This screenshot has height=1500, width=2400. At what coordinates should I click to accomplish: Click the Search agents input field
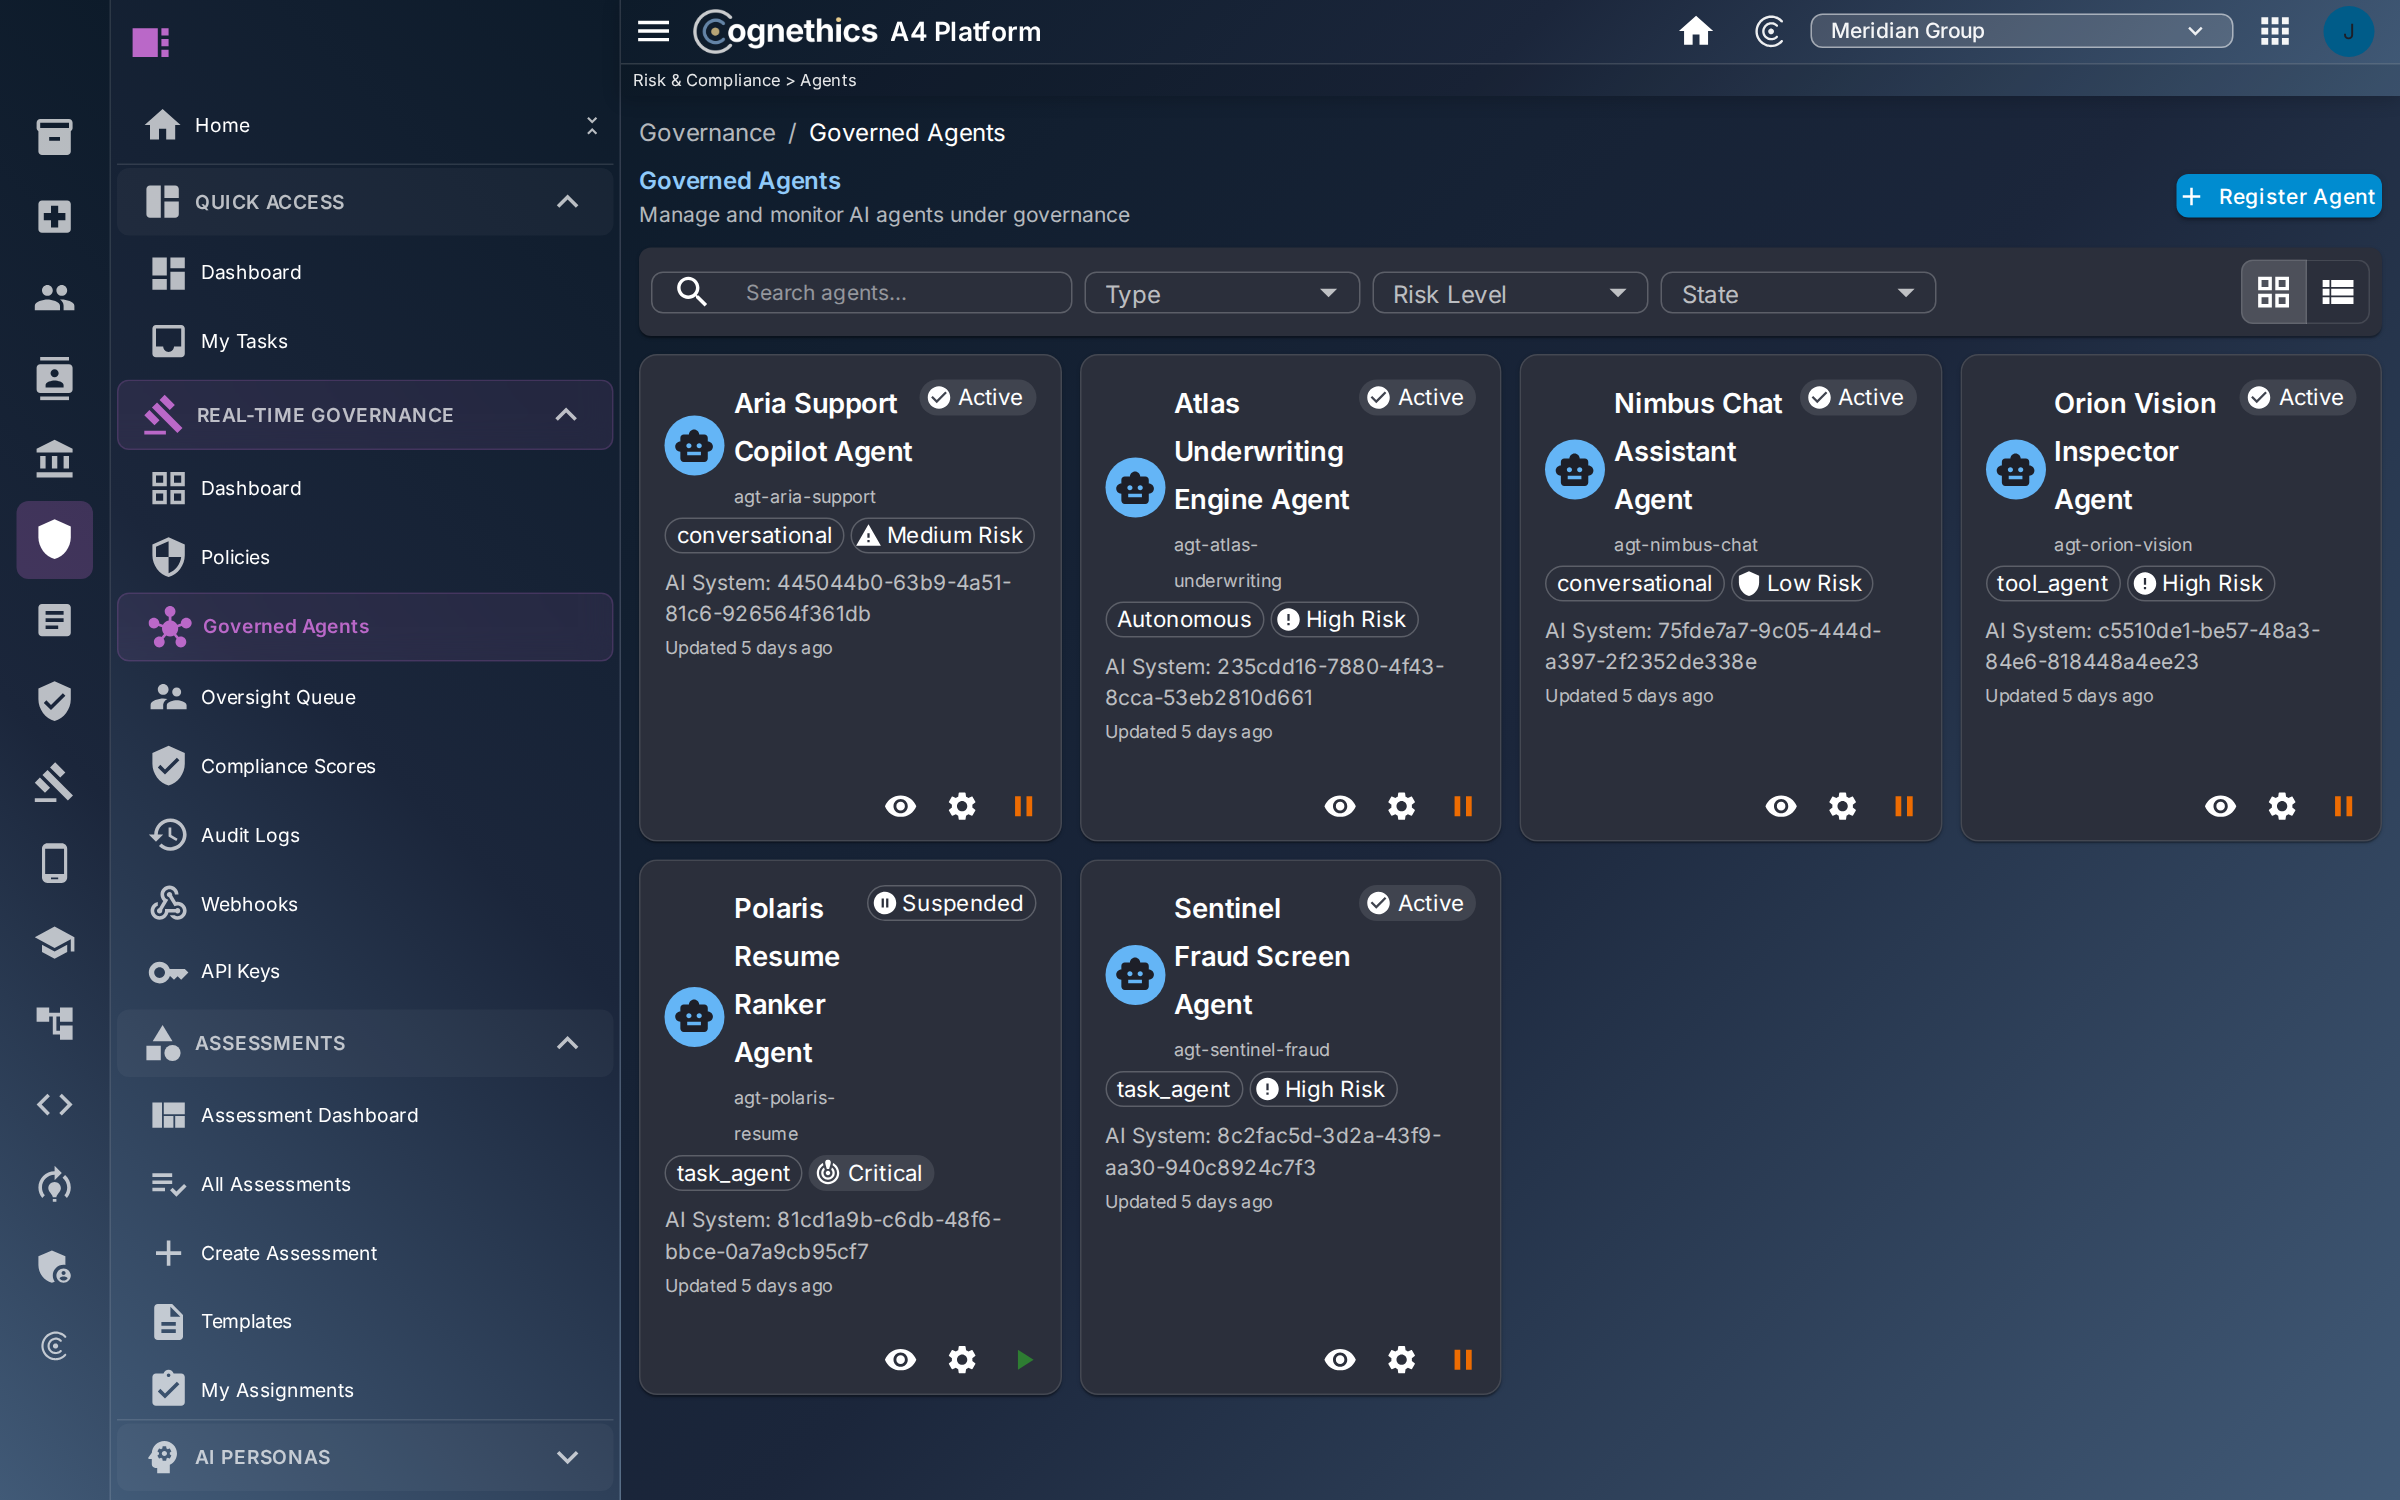pyautogui.click(x=861, y=293)
